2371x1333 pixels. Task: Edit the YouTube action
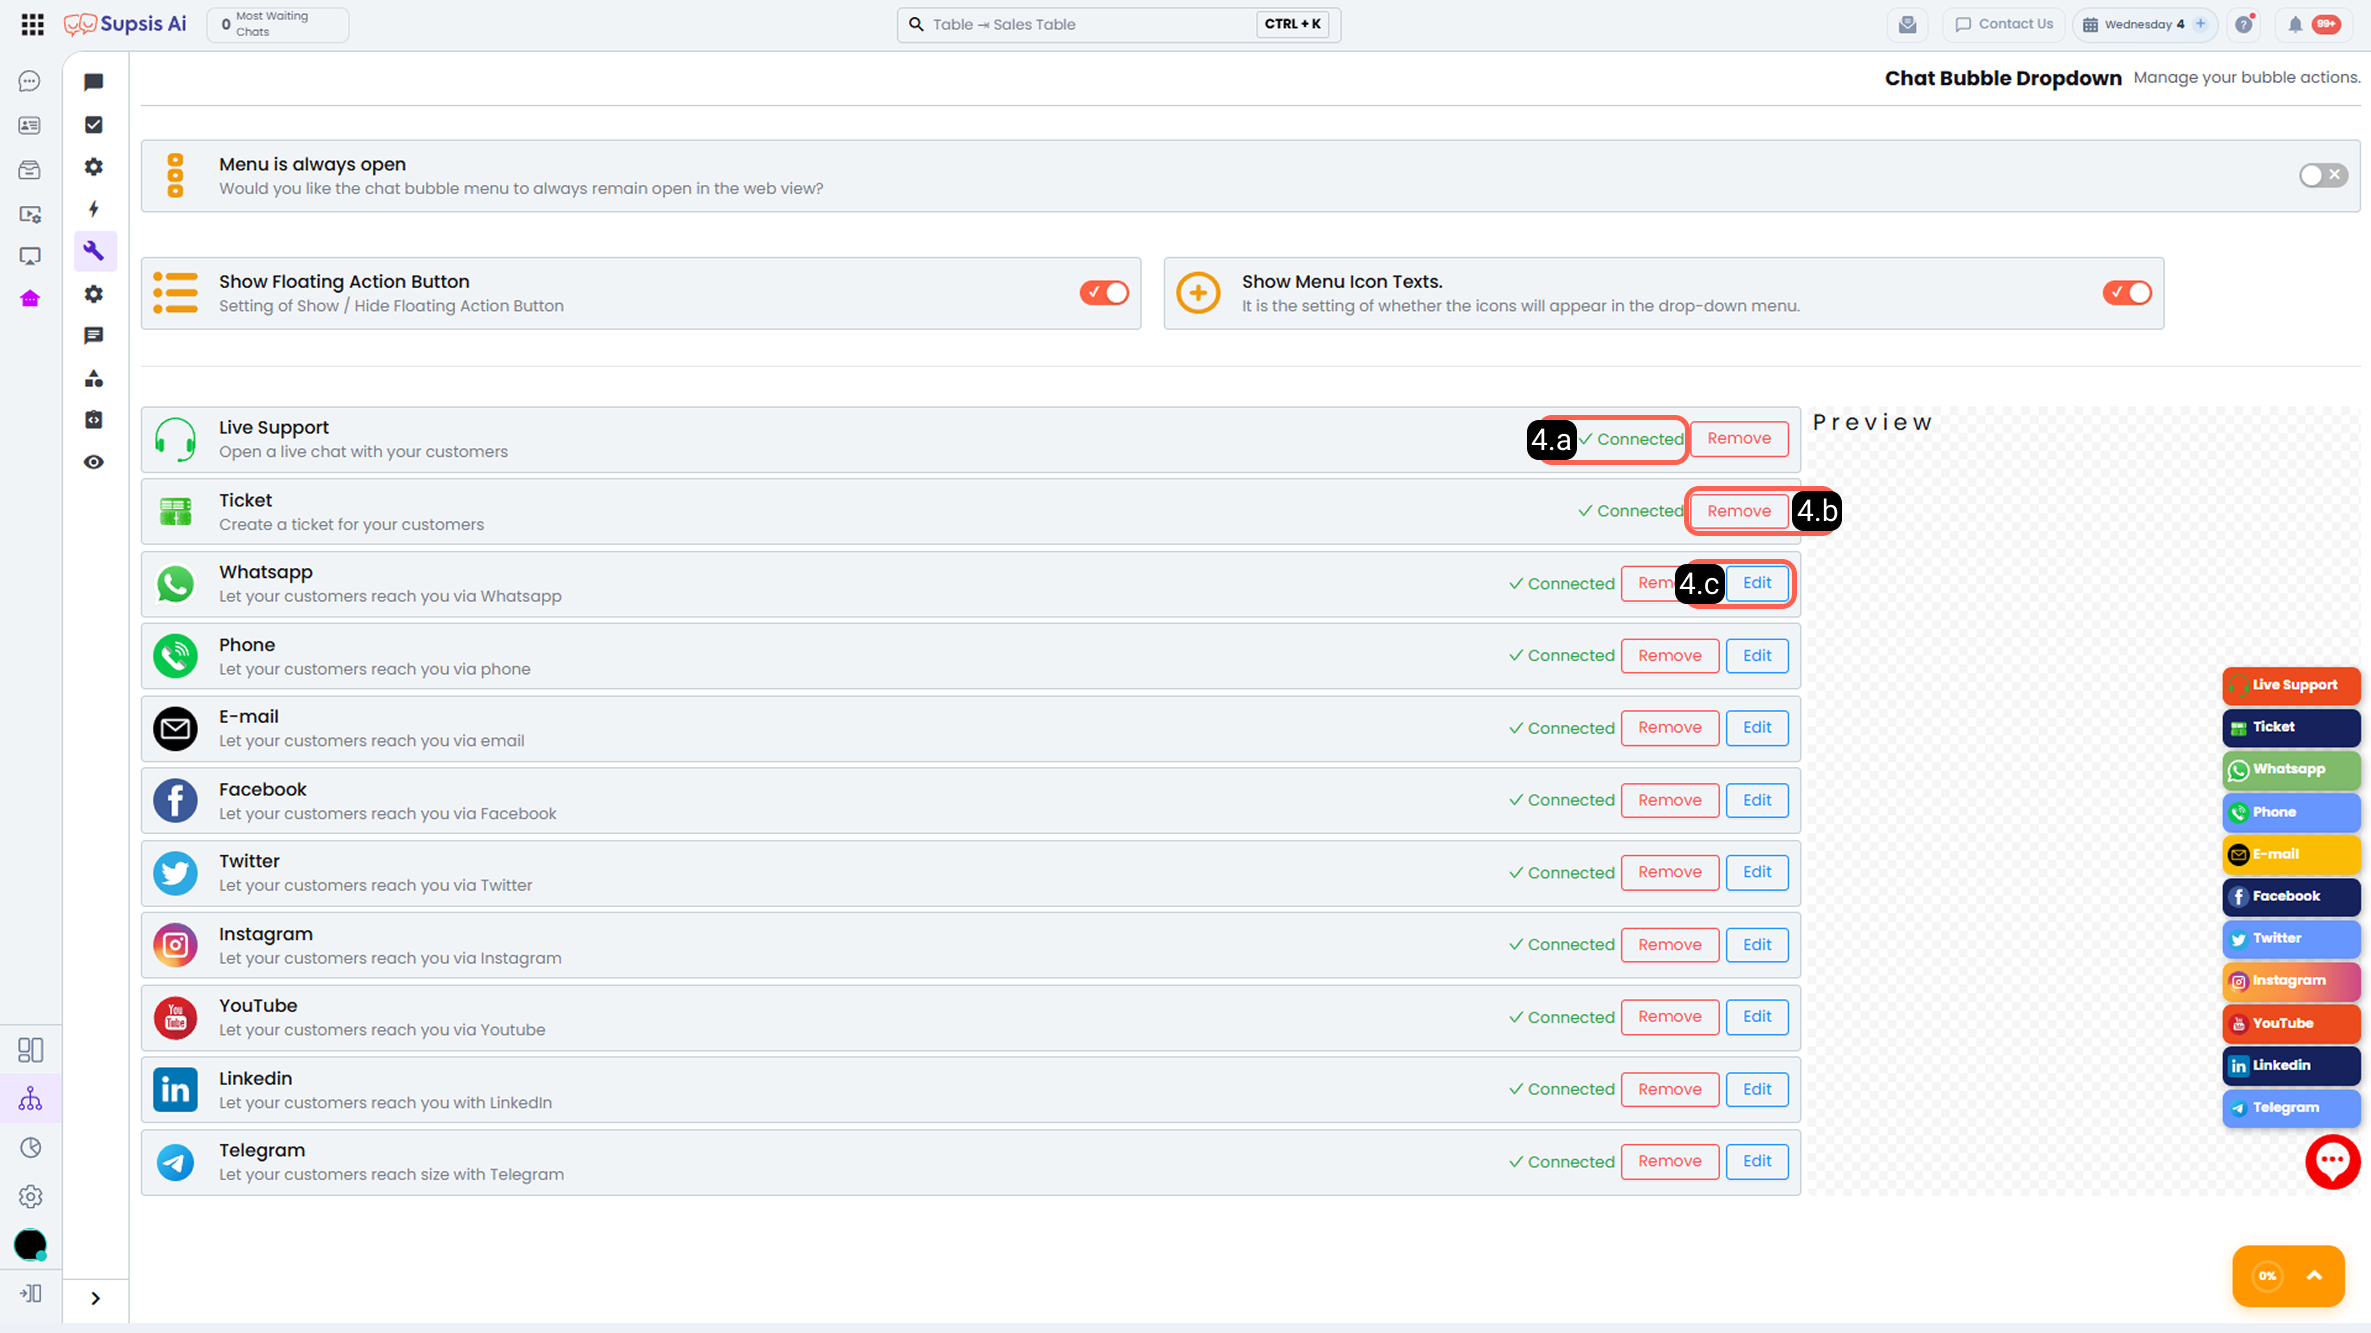pyautogui.click(x=1757, y=1017)
